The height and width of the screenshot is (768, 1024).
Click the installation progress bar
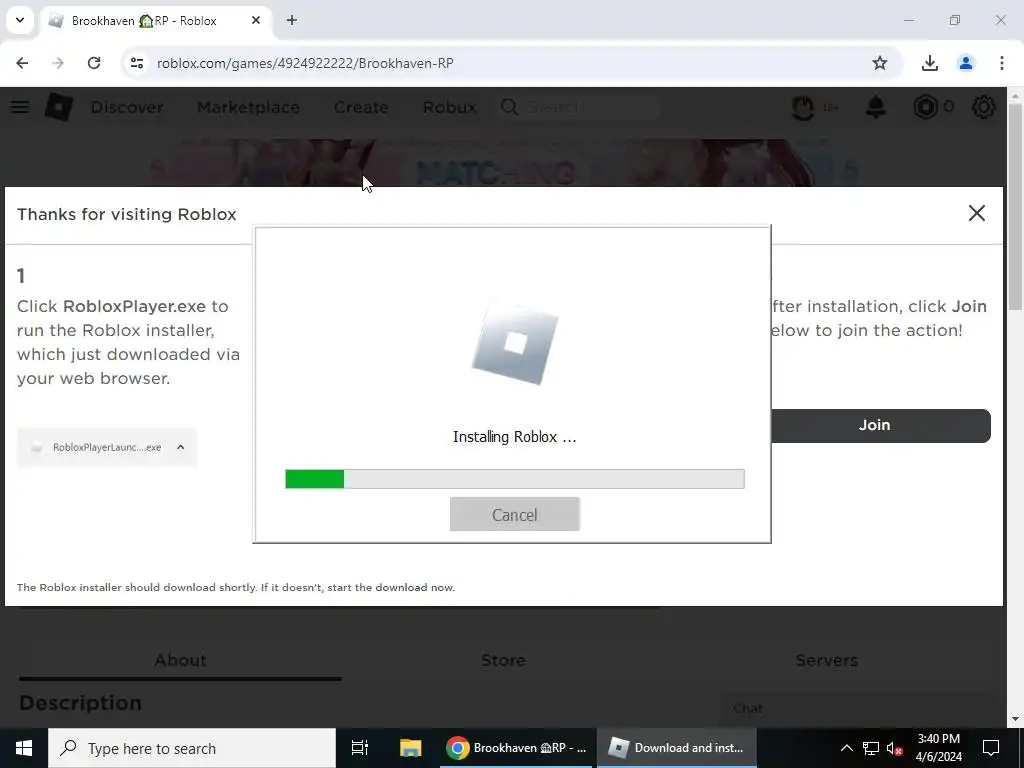coord(515,479)
